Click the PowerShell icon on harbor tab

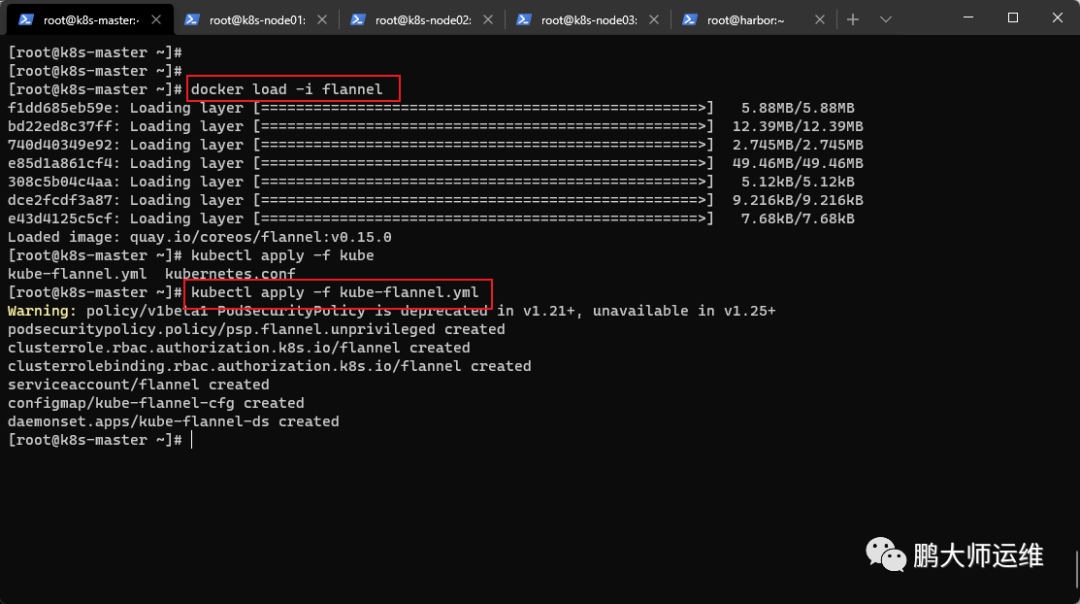689,20
